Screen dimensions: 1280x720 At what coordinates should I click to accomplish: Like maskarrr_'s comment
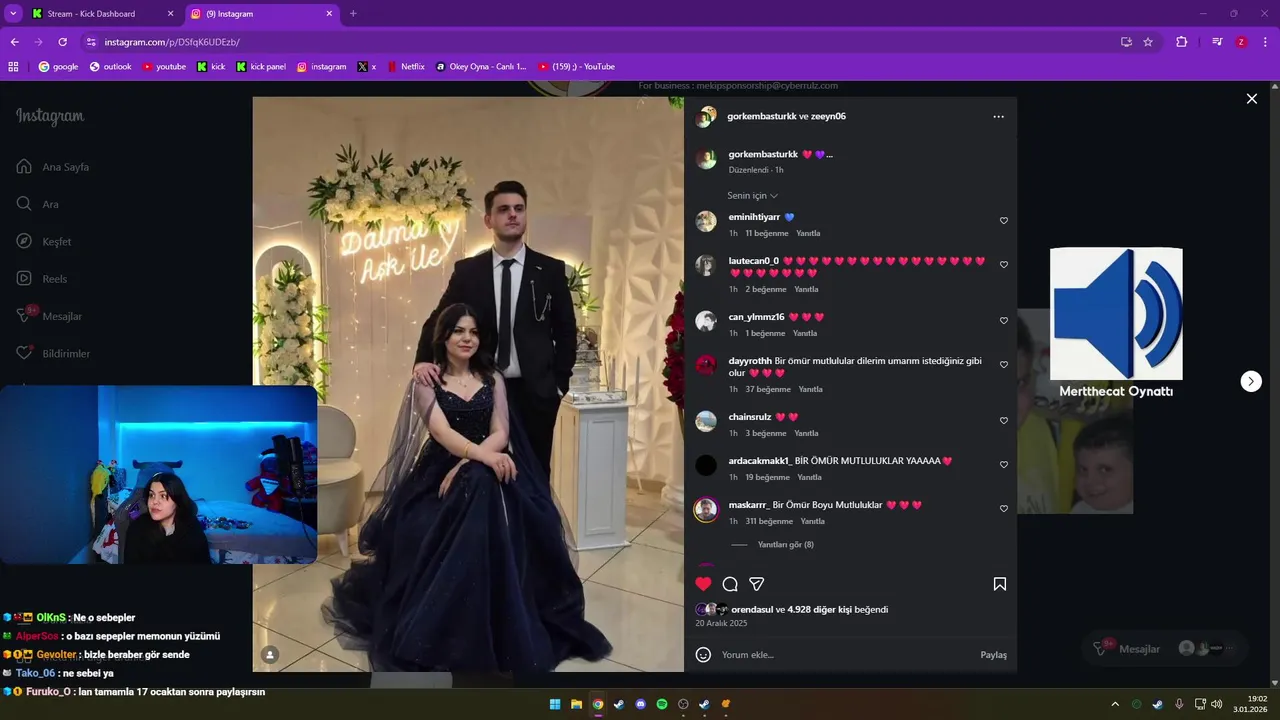point(1004,509)
